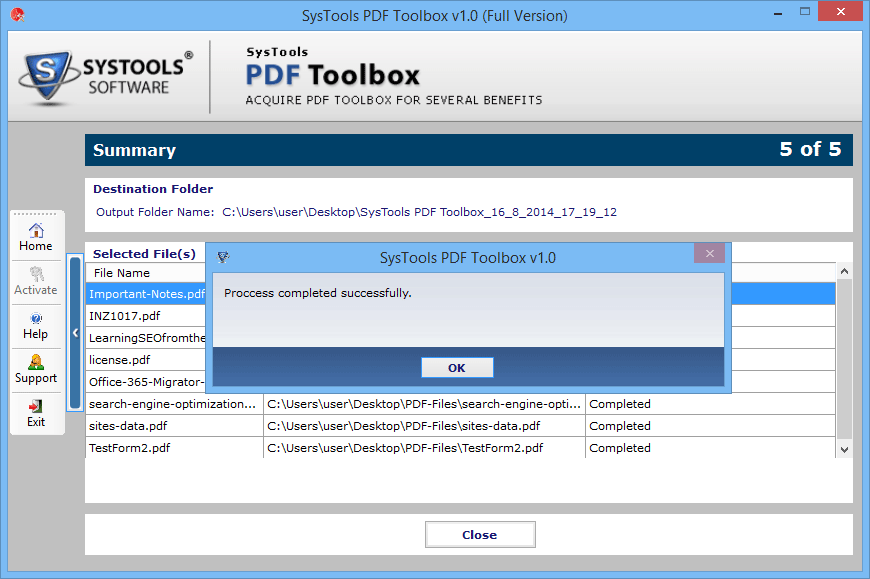Click the Completed status for sites-data.pdf

(x=620, y=426)
